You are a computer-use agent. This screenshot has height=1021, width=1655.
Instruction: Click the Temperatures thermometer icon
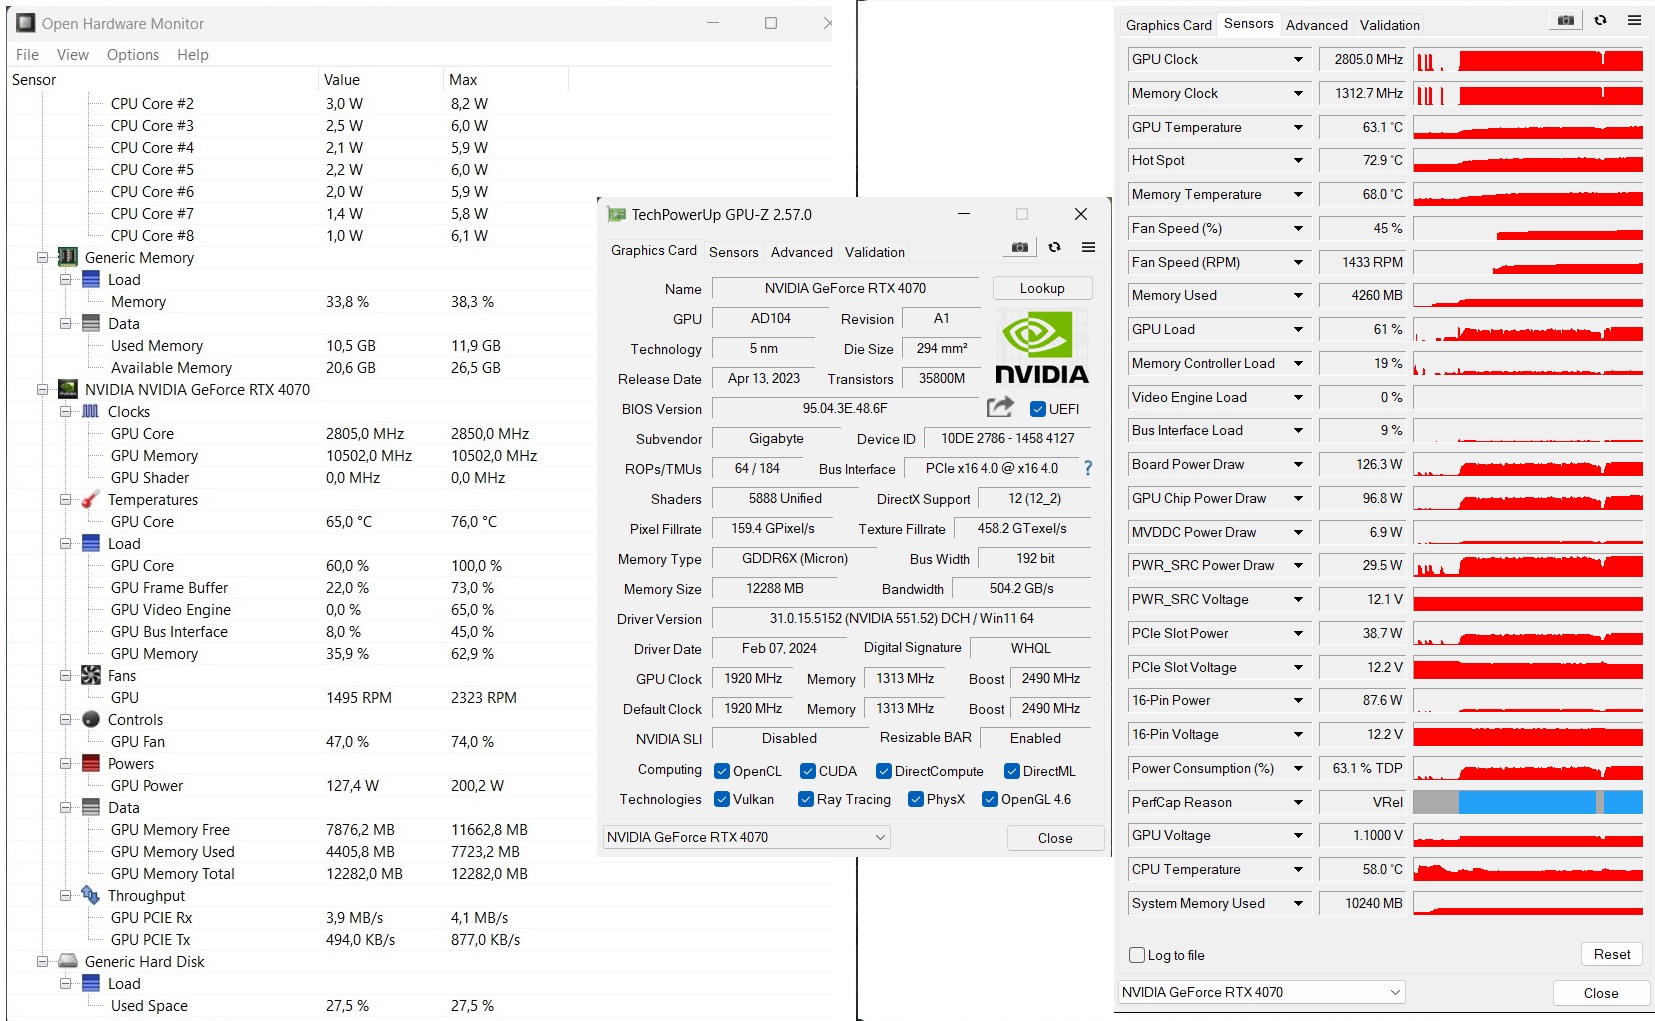(91, 499)
